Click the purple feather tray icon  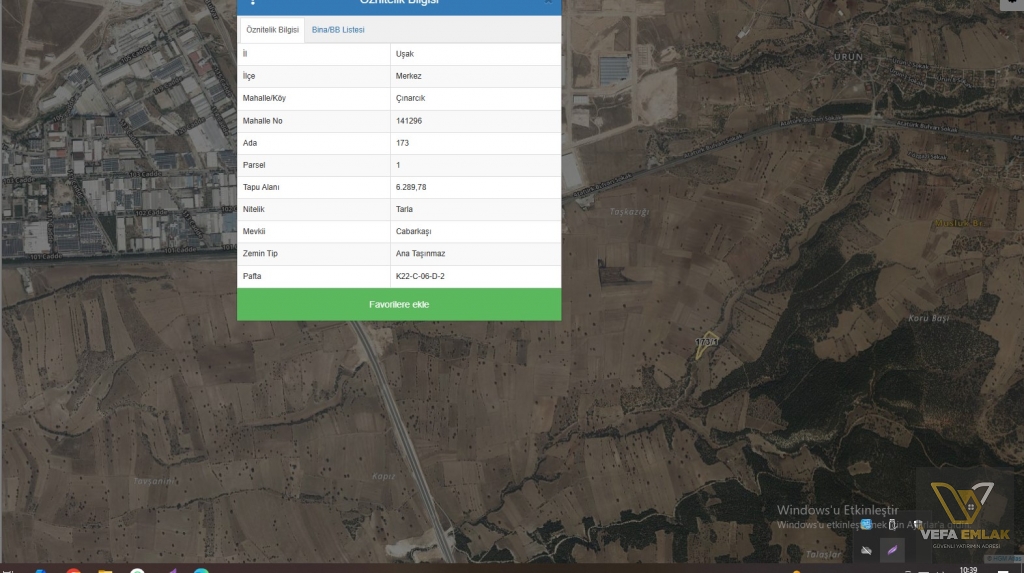pos(892,550)
